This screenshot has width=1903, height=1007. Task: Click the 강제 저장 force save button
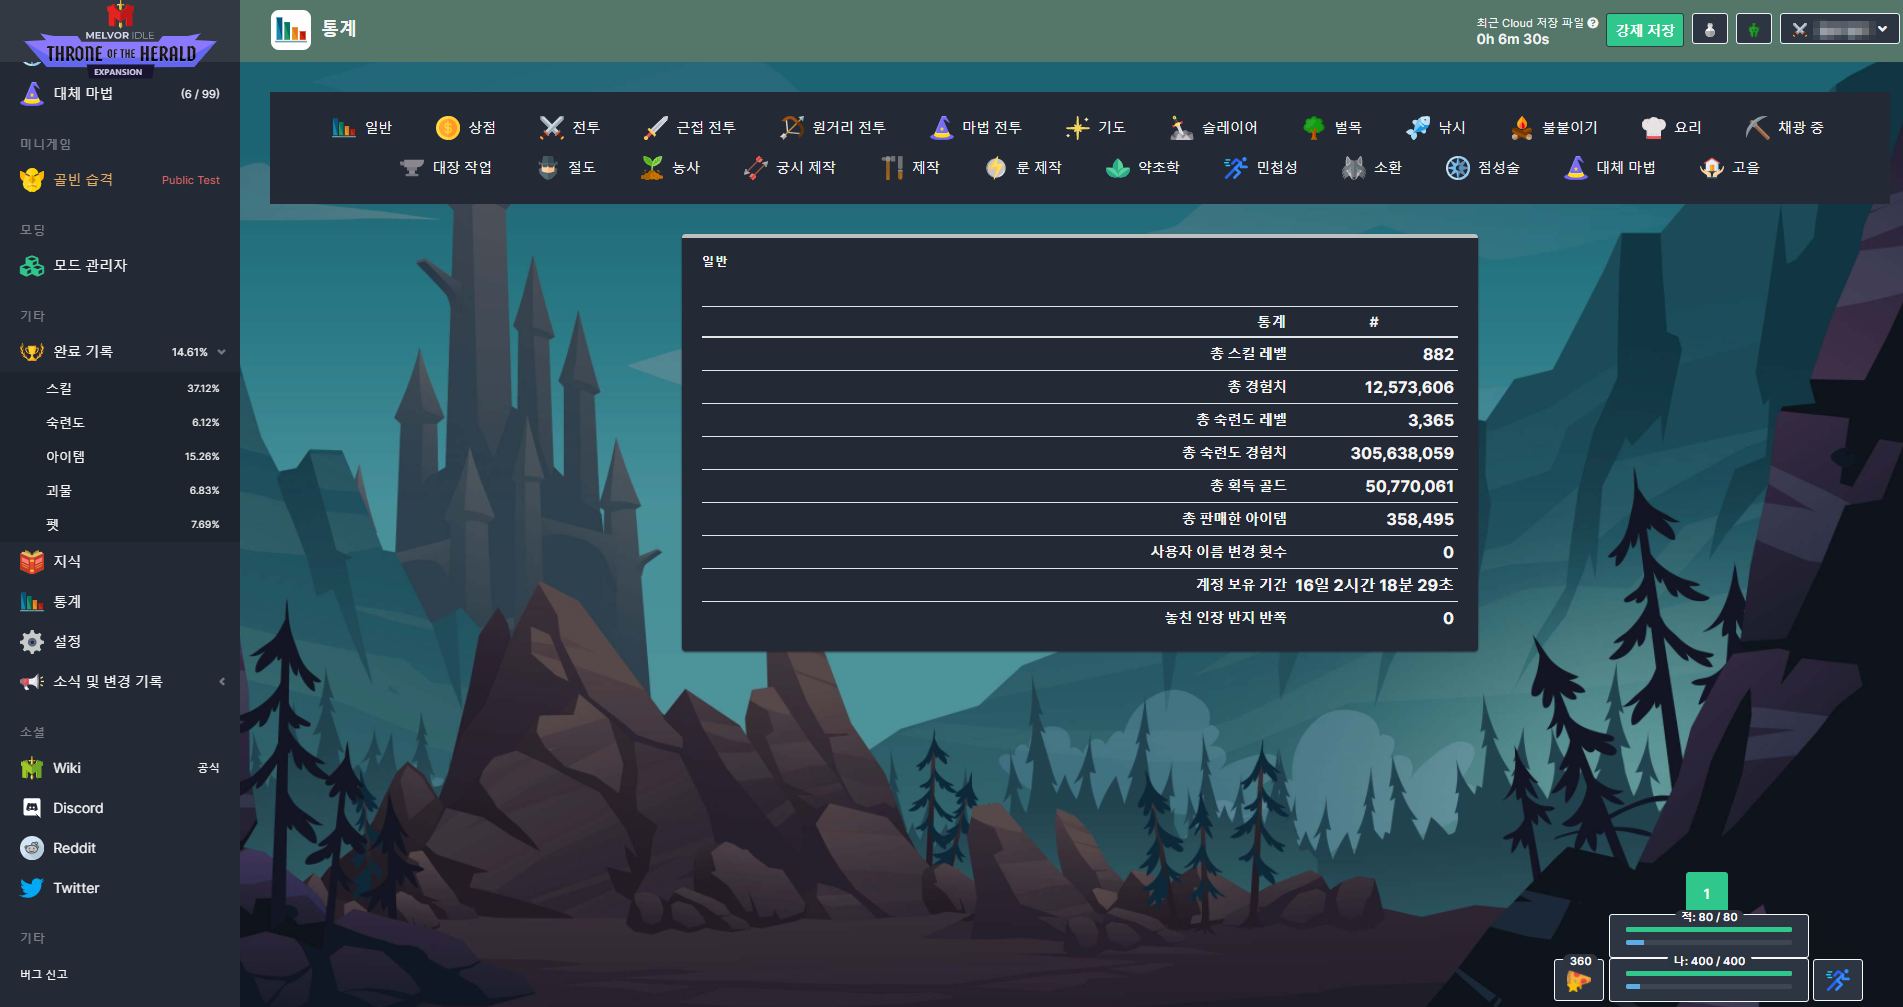click(1645, 30)
